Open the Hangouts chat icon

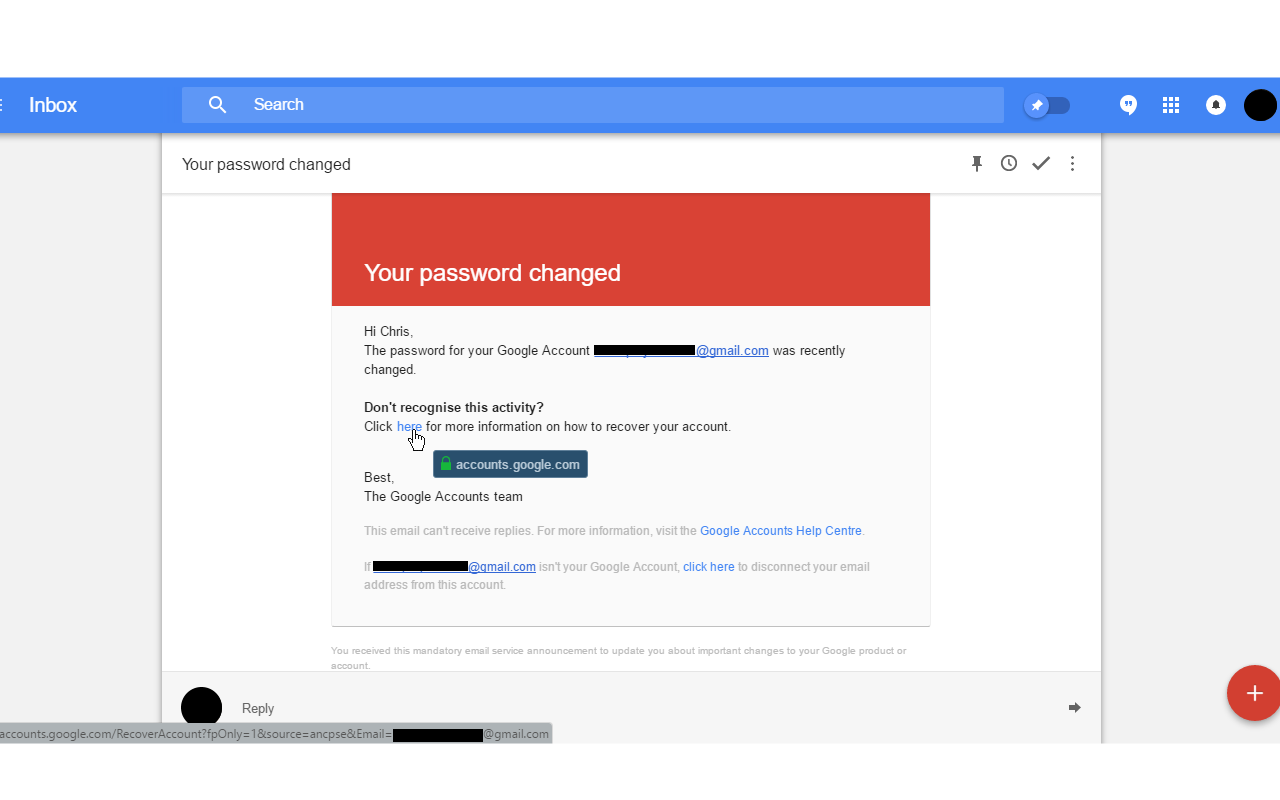point(1128,105)
